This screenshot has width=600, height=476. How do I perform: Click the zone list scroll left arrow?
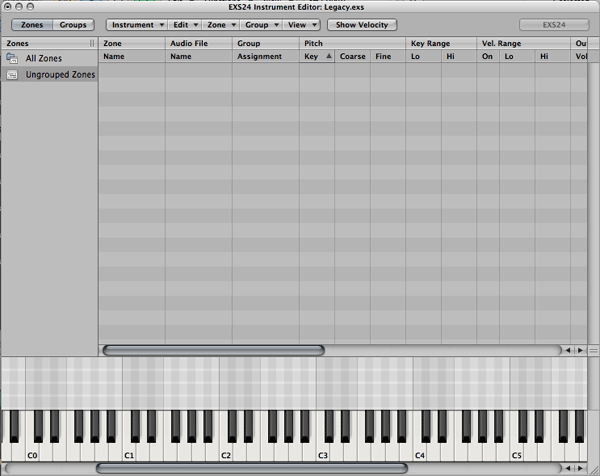coord(568,350)
